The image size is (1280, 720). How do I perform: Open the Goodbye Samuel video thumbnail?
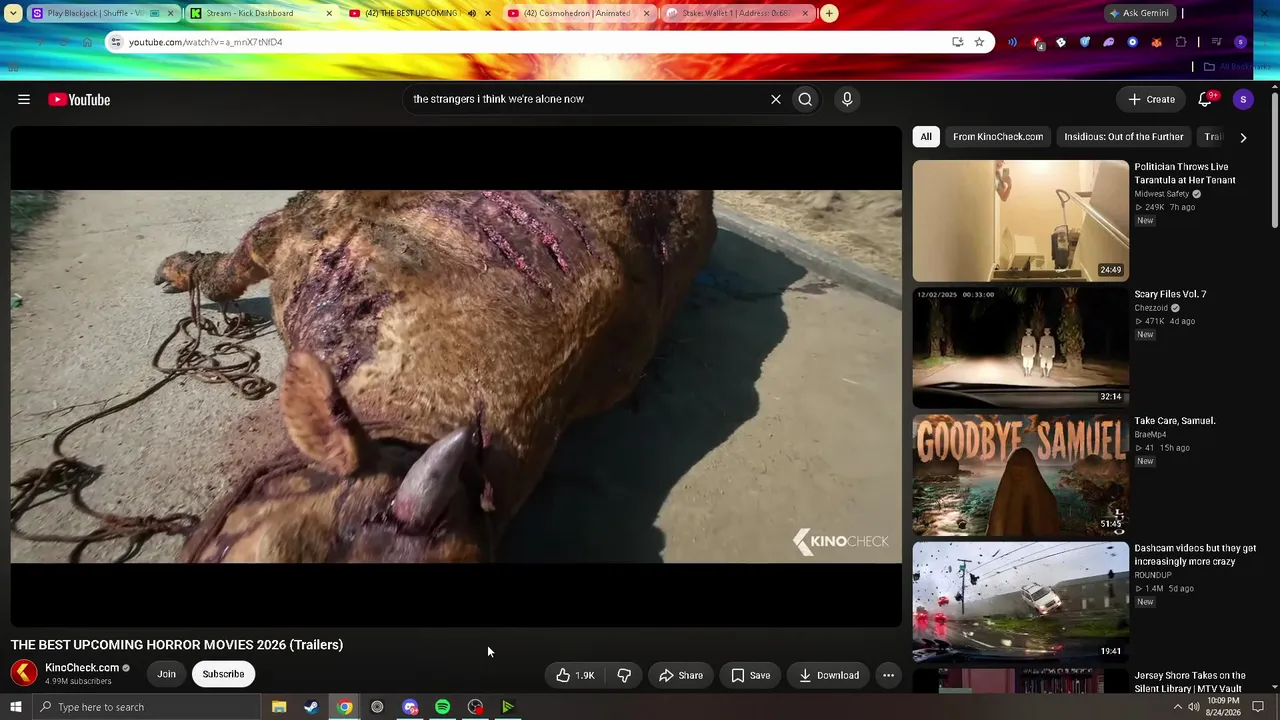pos(1020,475)
